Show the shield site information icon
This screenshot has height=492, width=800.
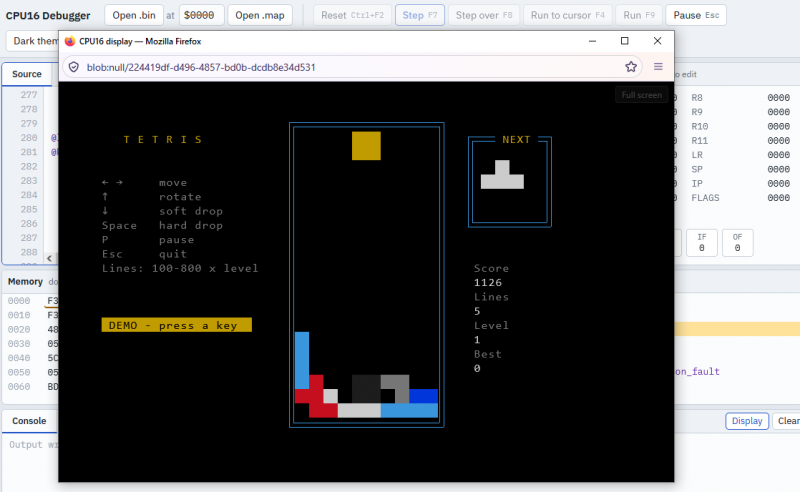[74, 67]
